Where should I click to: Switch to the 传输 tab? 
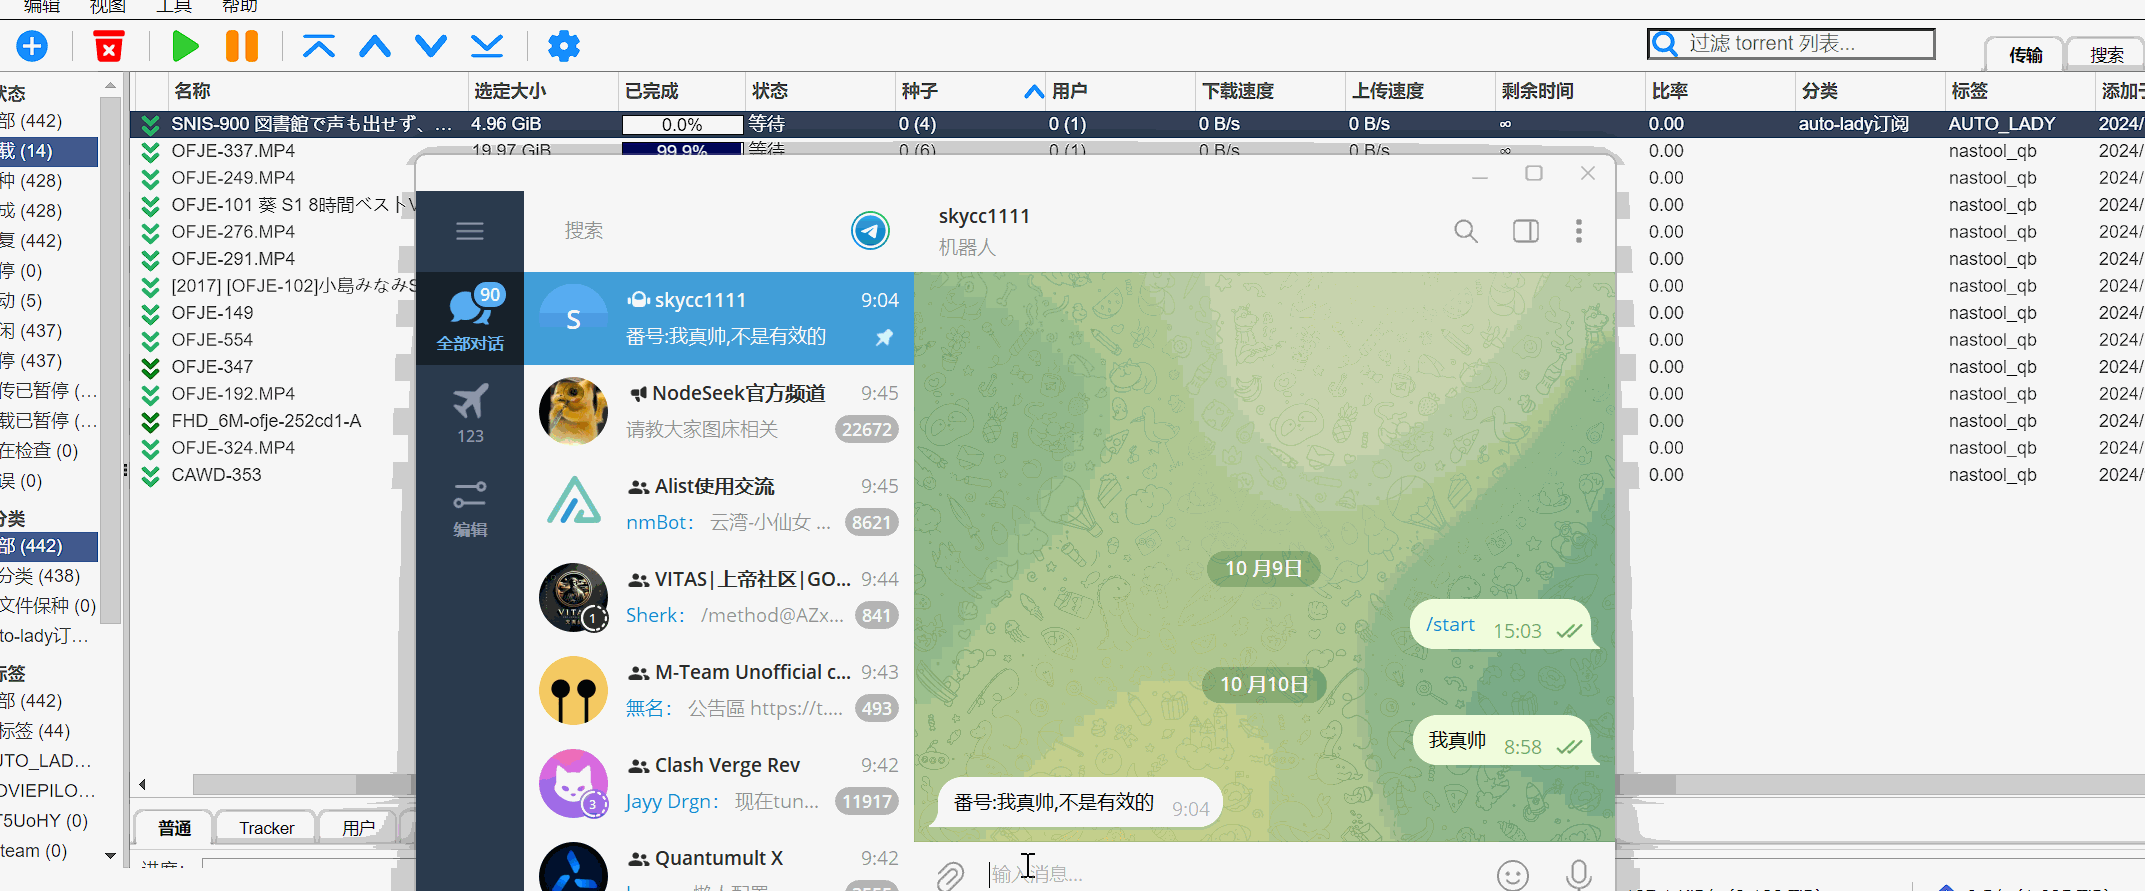[2025, 55]
